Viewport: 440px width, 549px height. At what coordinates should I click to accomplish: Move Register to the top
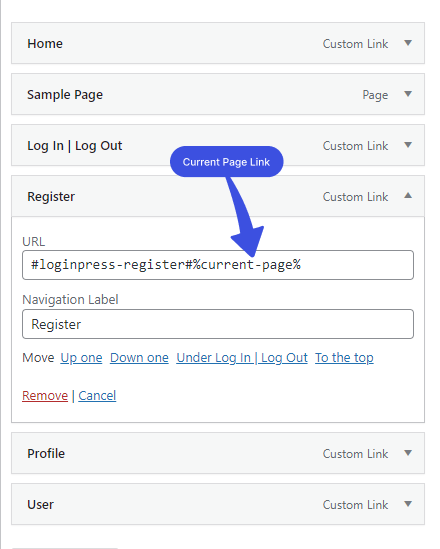click(344, 358)
